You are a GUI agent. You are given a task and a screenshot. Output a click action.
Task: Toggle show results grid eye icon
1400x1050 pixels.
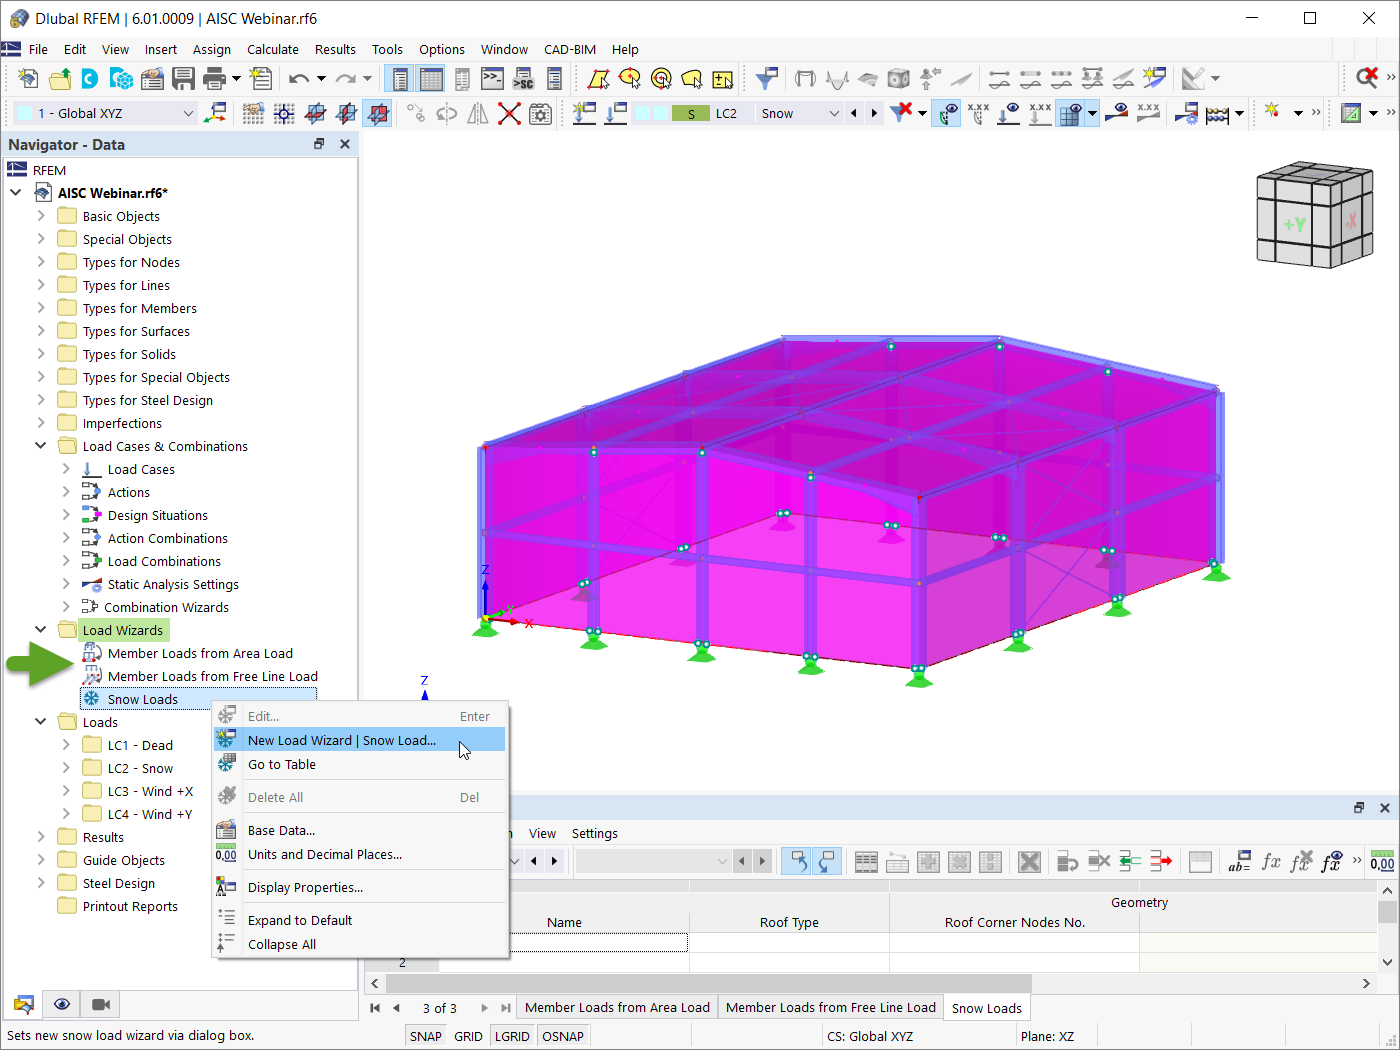point(1070,113)
